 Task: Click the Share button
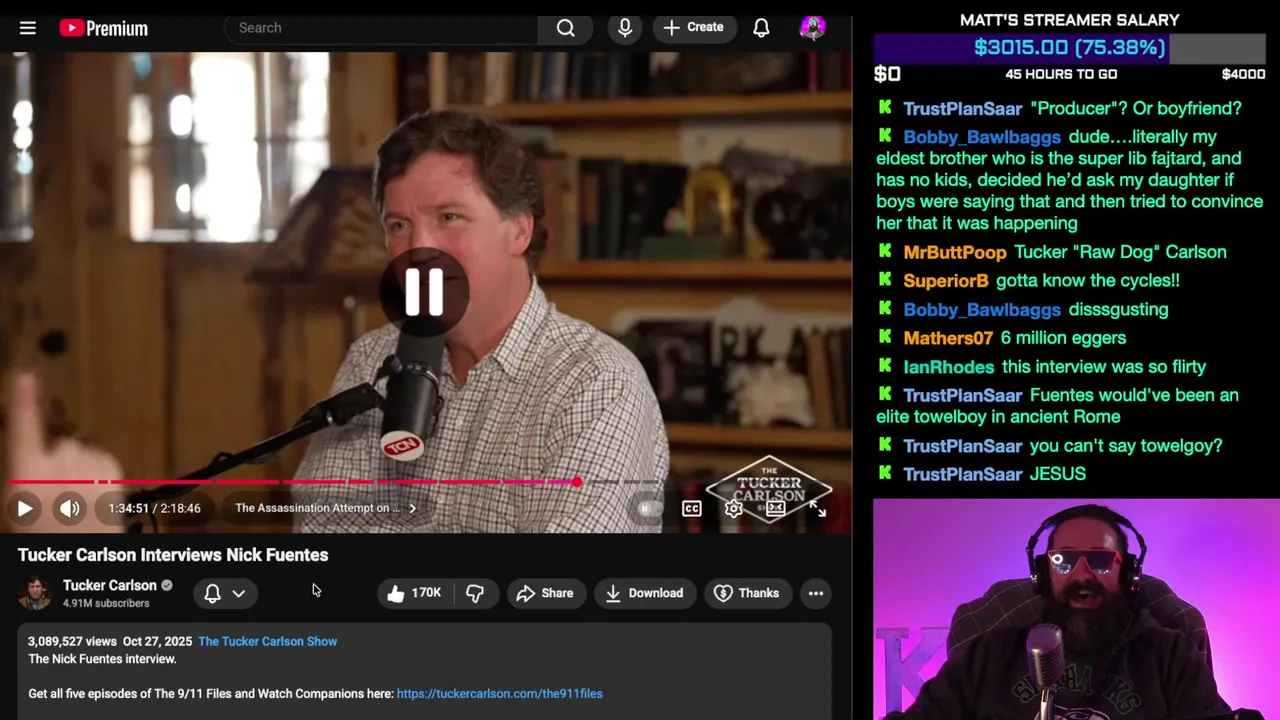545,593
